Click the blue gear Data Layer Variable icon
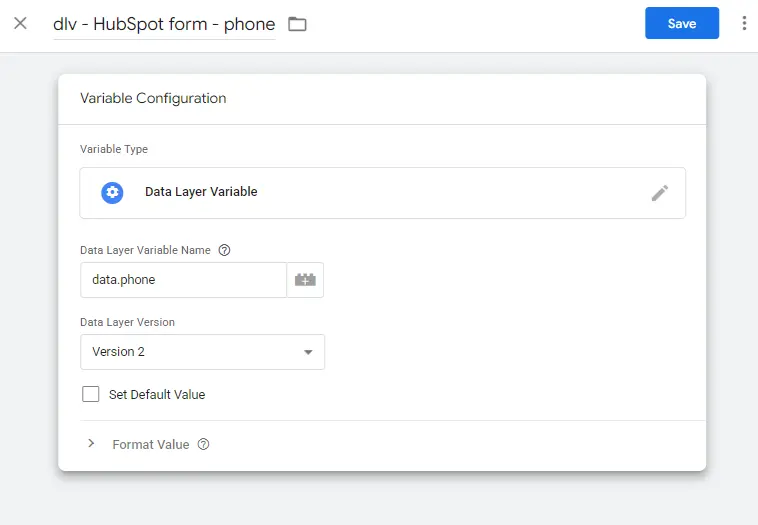The image size is (758, 525). coord(112,192)
